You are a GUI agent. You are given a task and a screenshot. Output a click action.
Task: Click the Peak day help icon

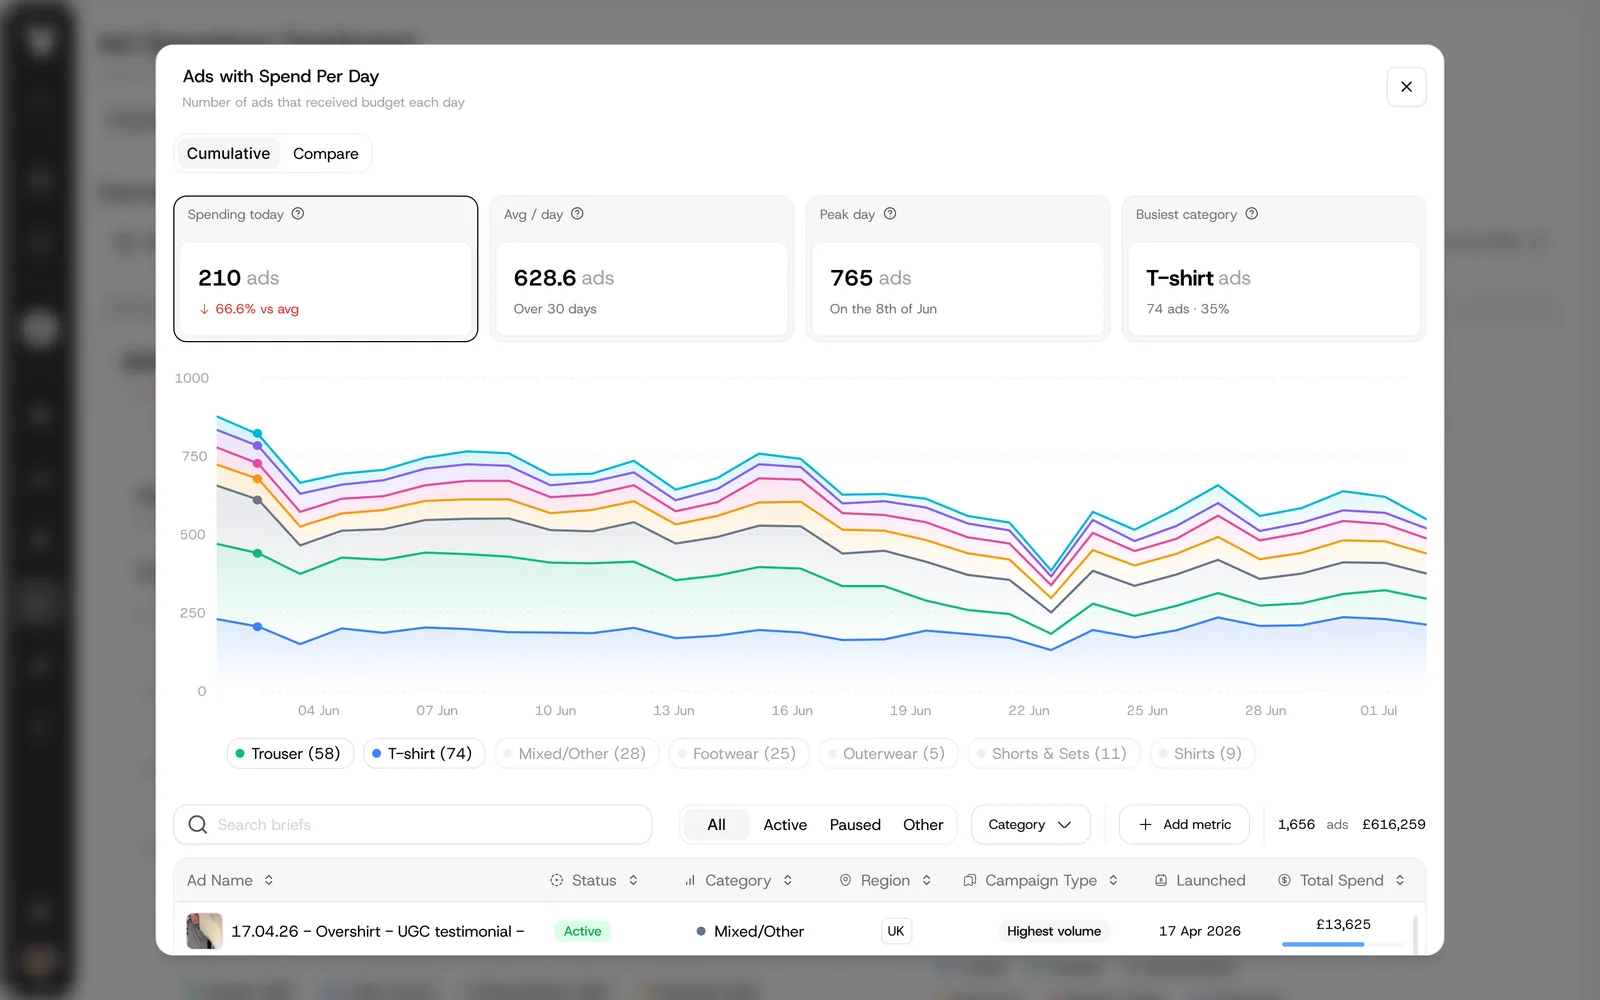890,214
